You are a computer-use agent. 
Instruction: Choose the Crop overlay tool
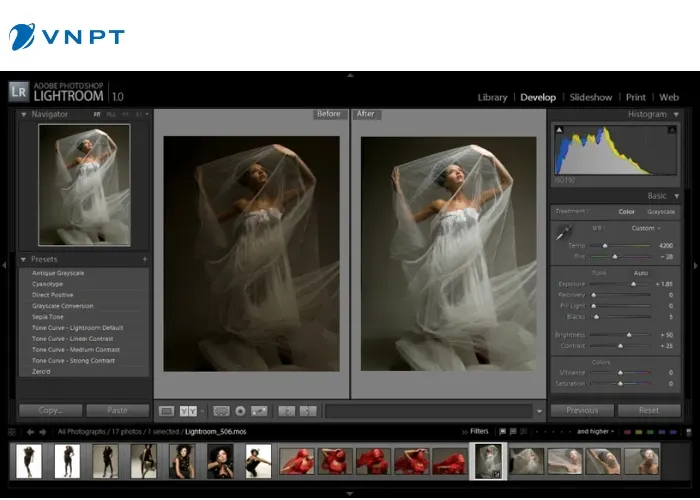[x=221, y=411]
